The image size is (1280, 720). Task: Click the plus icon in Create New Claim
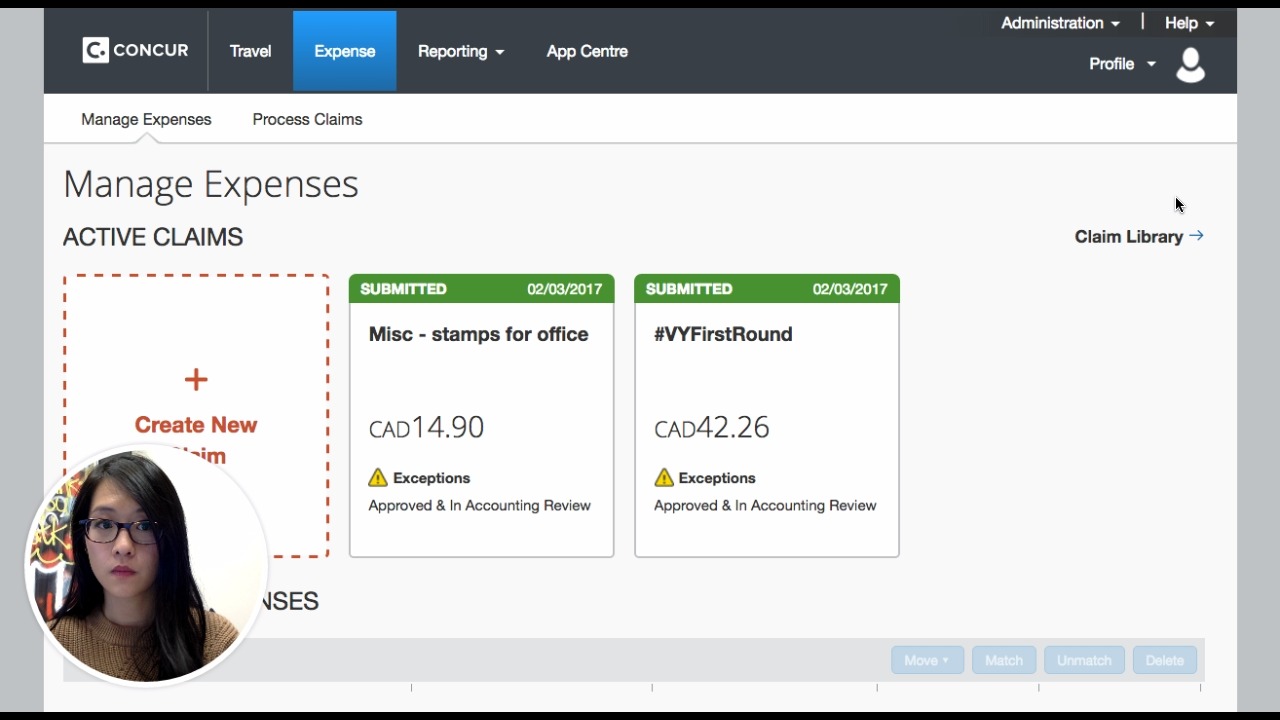click(196, 379)
